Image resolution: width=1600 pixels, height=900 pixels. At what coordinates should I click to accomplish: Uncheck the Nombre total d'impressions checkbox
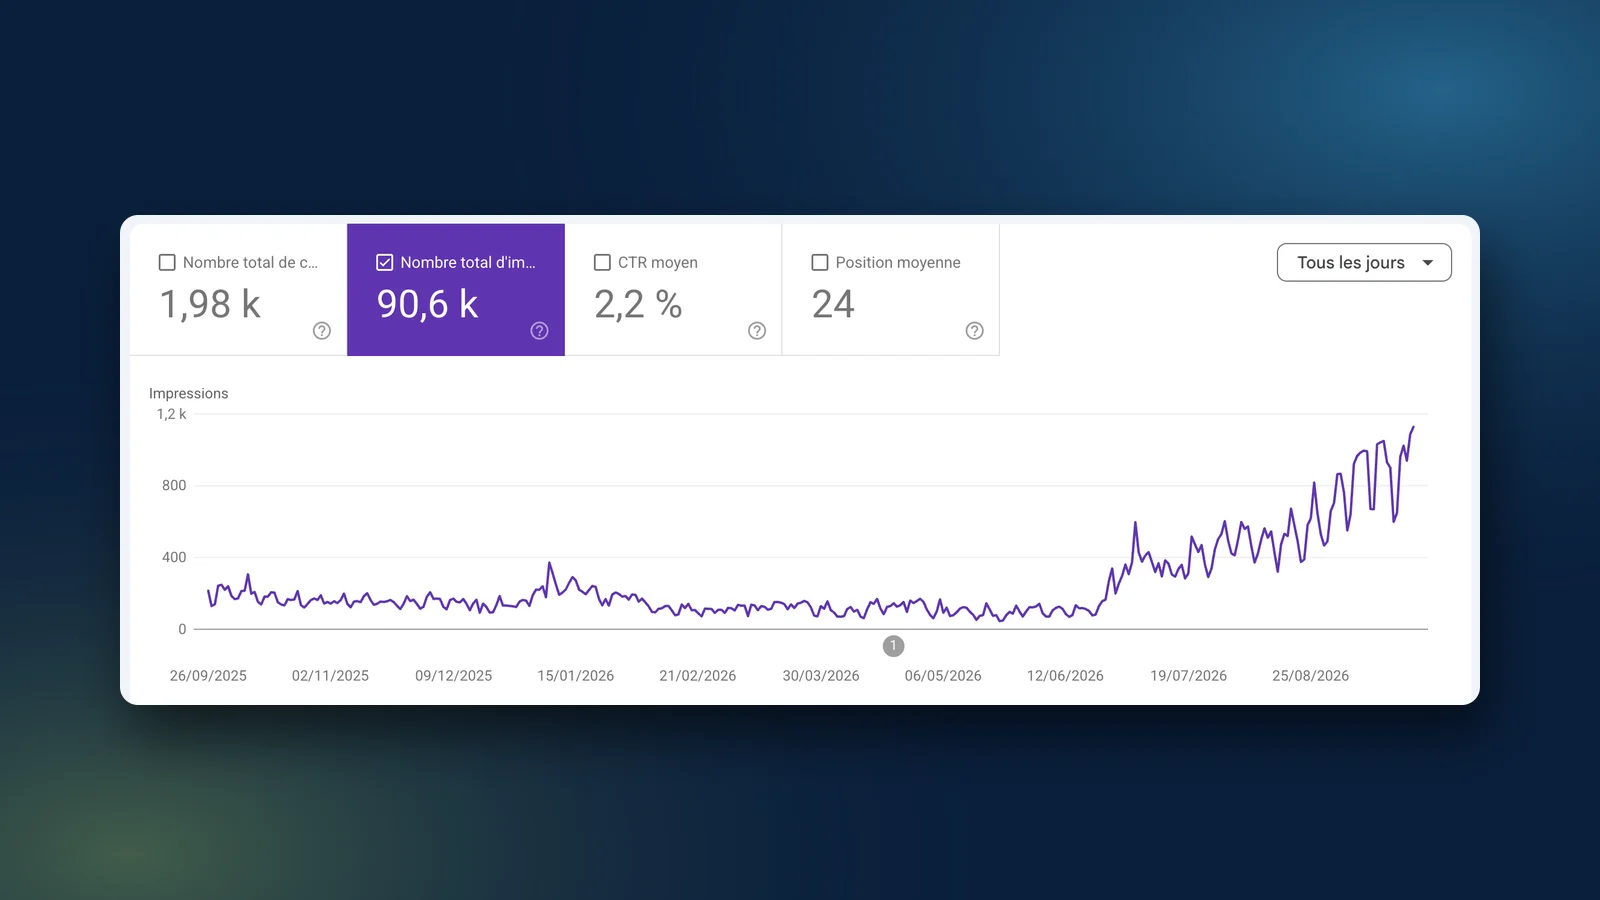tap(385, 262)
